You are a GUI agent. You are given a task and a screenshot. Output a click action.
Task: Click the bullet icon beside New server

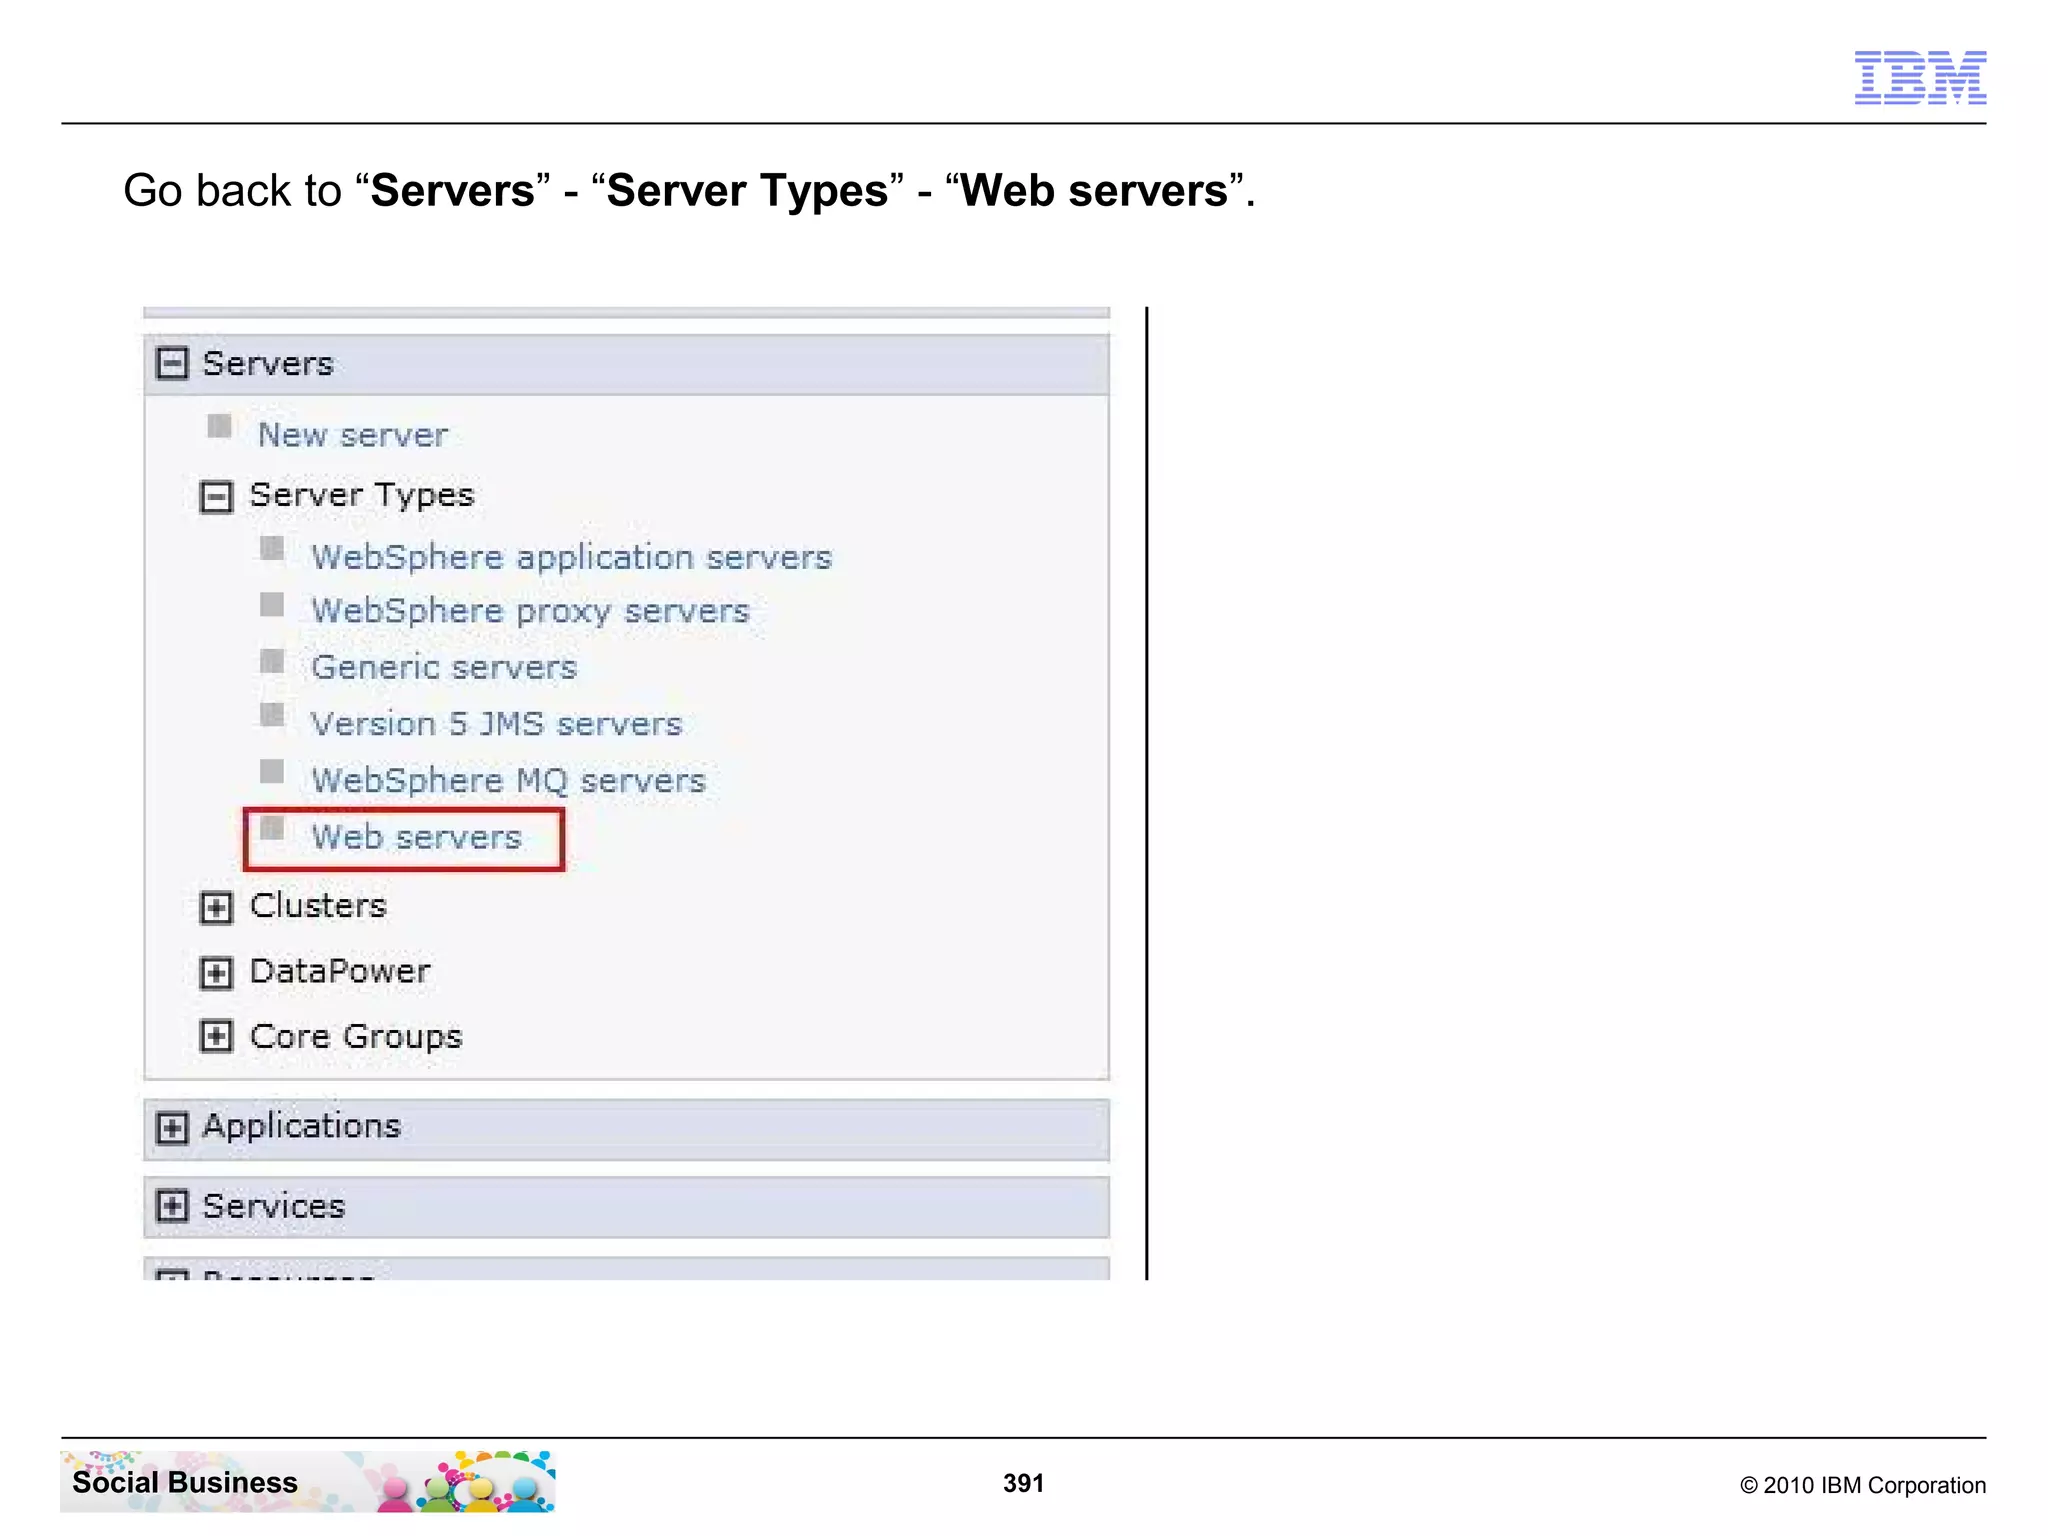[x=219, y=426]
